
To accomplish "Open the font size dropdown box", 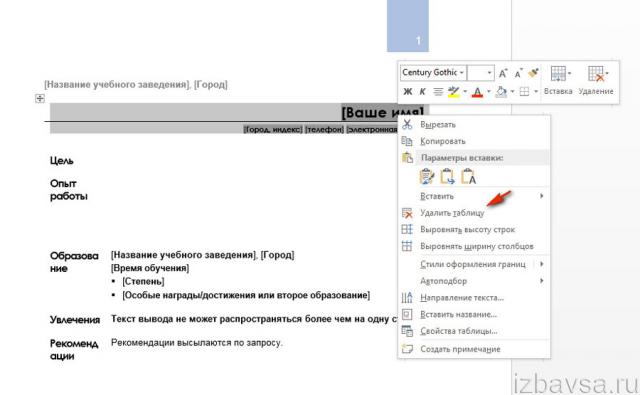I will (x=480, y=73).
